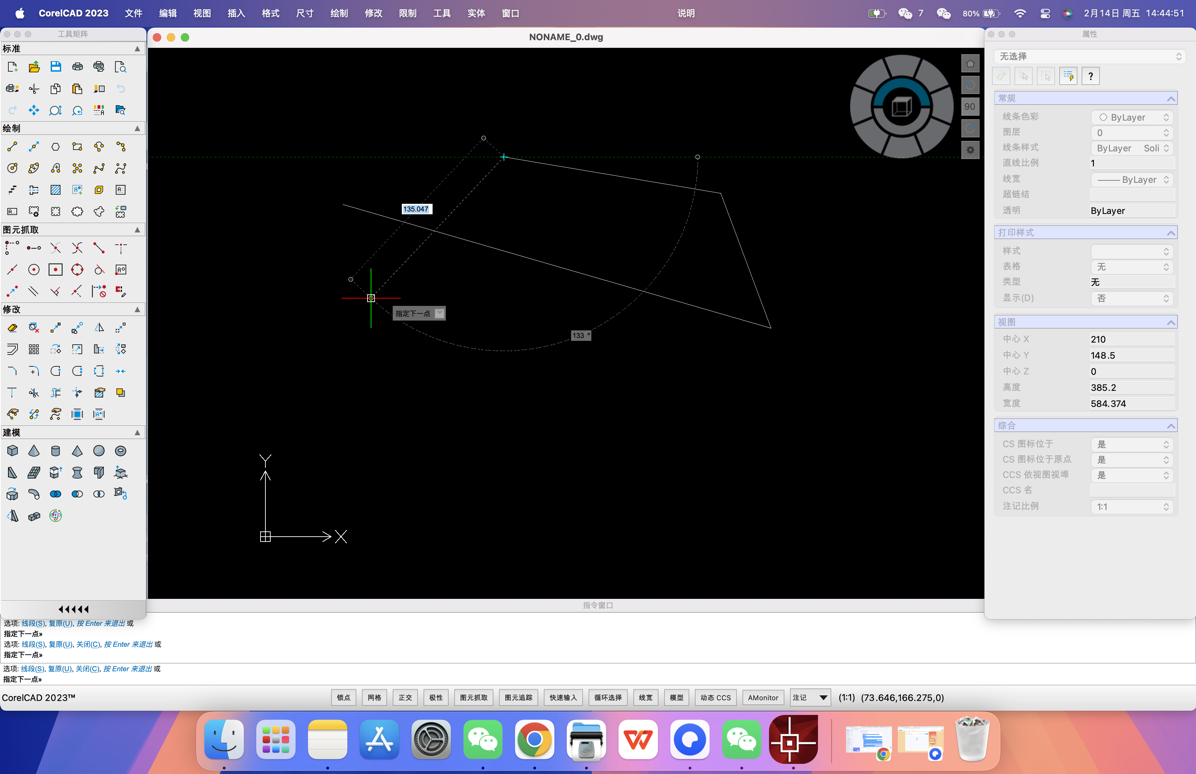This screenshot has height=774, width=1196.
Task: Click the Scissors cut icon in the toolbar
Action: [x=34, y=89]
